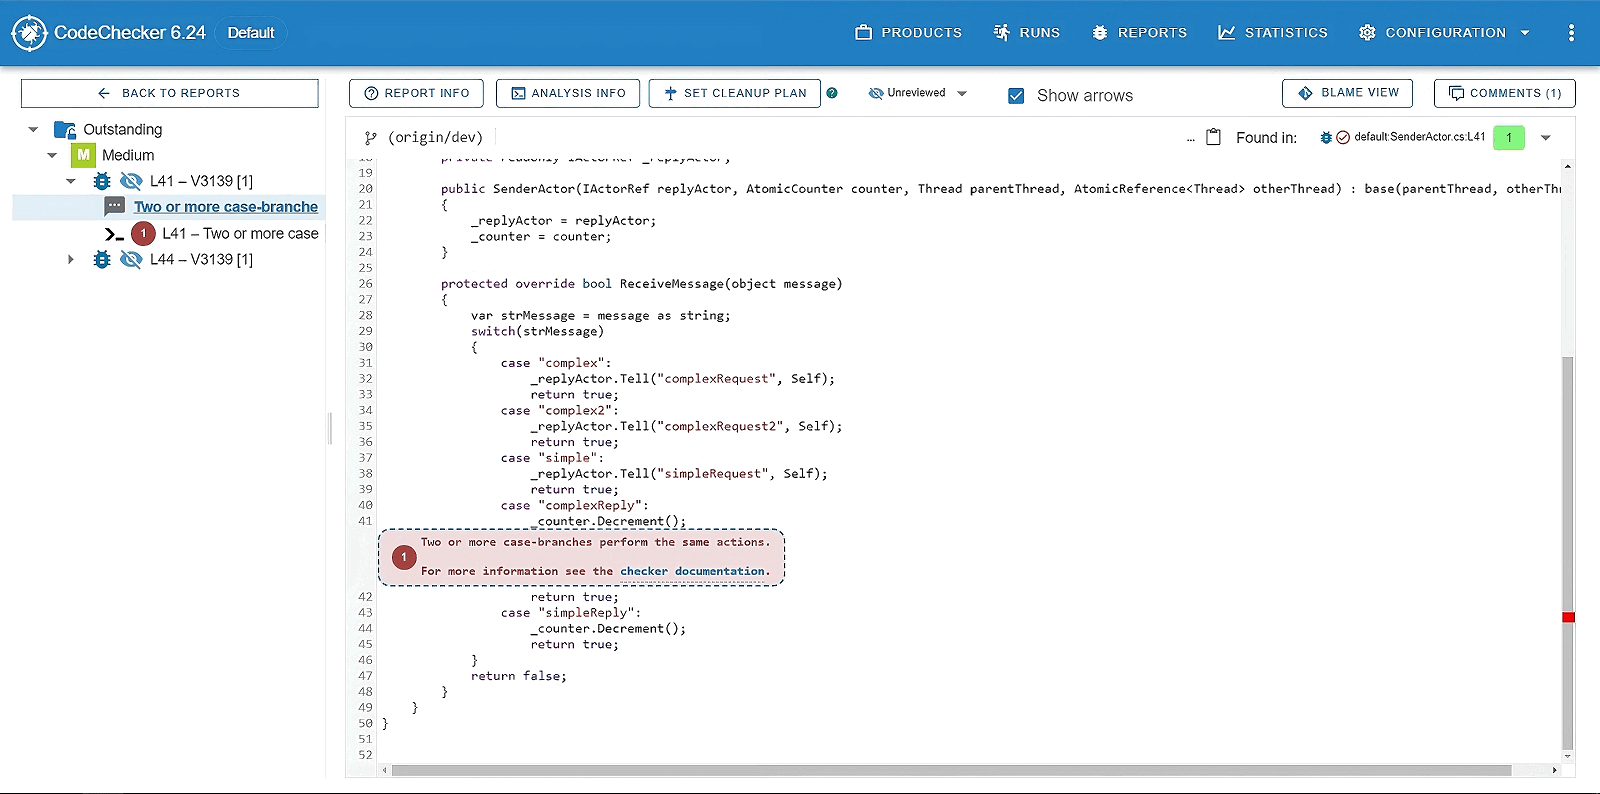Toggle the eye icon on the L41 report
This screenshot has height=794, width=1600.
coord(131,181)
